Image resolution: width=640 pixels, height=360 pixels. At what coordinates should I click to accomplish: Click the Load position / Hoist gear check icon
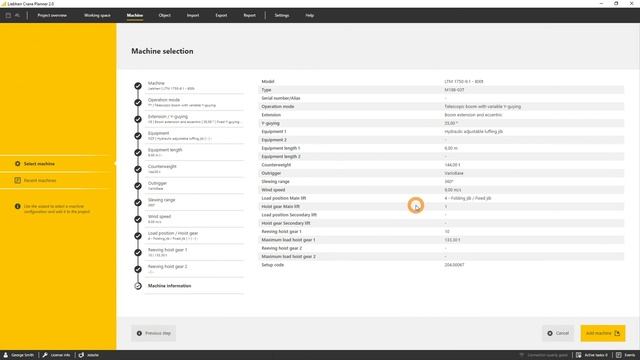click(138, 236)
